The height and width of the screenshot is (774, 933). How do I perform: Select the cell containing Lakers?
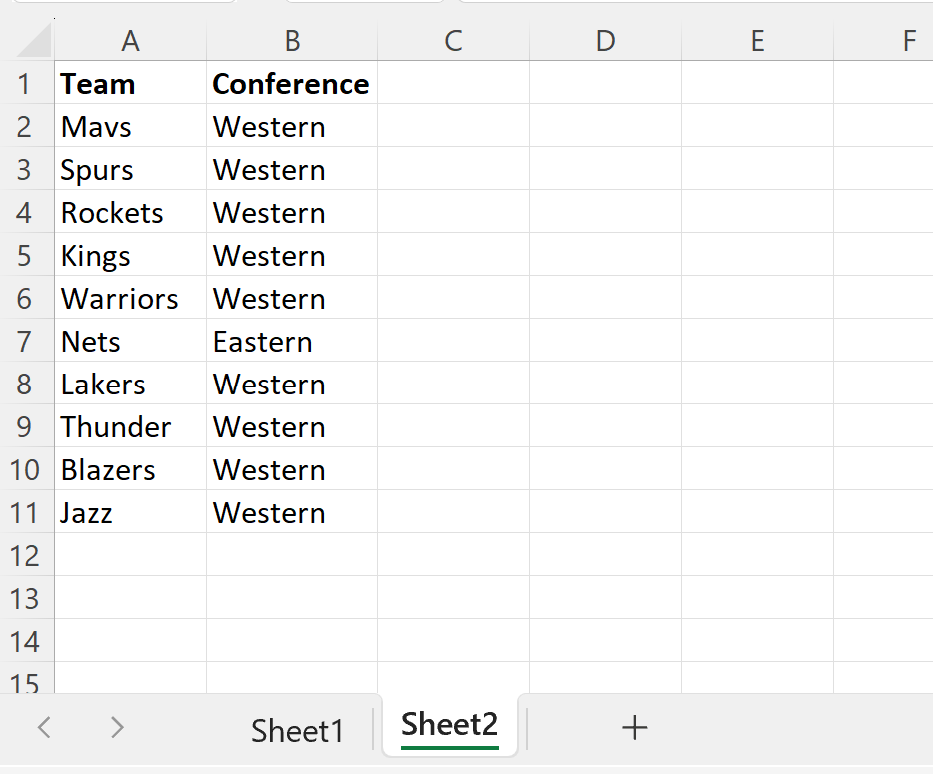tap(130, 384)
